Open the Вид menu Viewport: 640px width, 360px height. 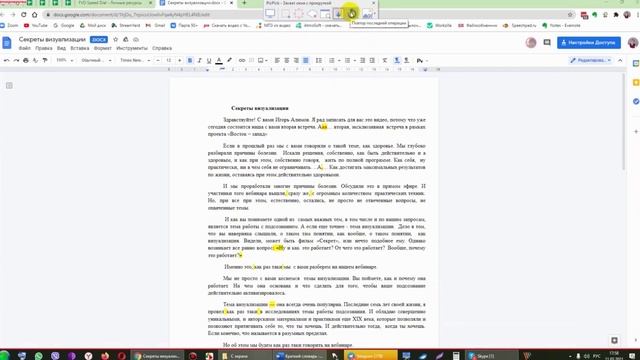pyautogui.click(x=61, y=48)
